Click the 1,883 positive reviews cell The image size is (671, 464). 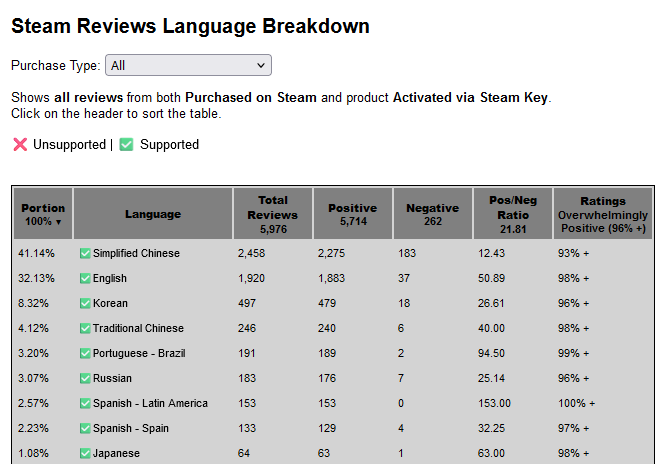(x=331, y=278)
